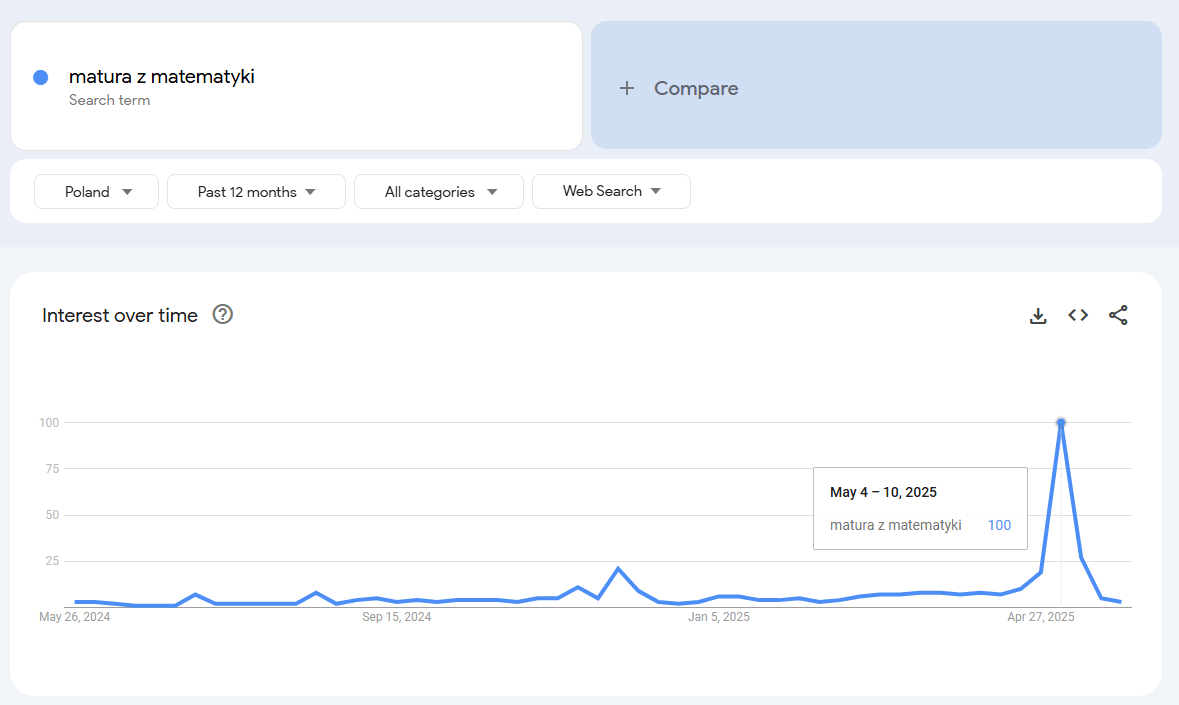Click the 25 y-axis label
The width and height of the screenshot is (1179, 705).
click(52, 561)
